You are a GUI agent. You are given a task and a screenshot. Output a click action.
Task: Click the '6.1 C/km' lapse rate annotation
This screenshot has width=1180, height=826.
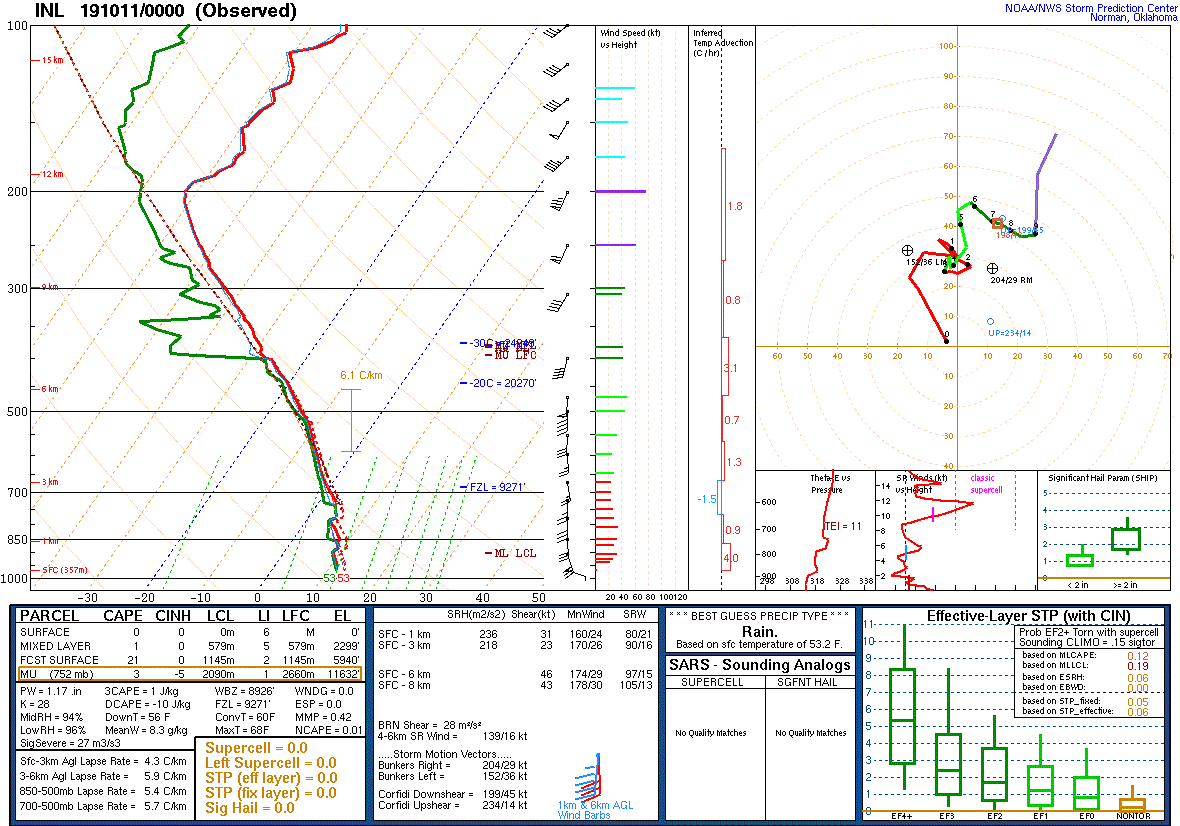[x=361, y=375]
